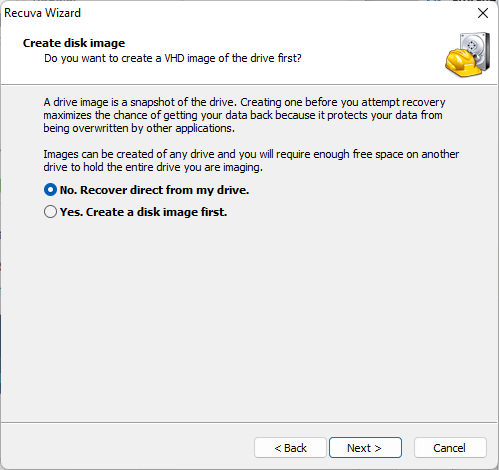Click the drive image snapshot explanation paragraph
Viewport: 499px width, 470px height.
coord(244,115)
